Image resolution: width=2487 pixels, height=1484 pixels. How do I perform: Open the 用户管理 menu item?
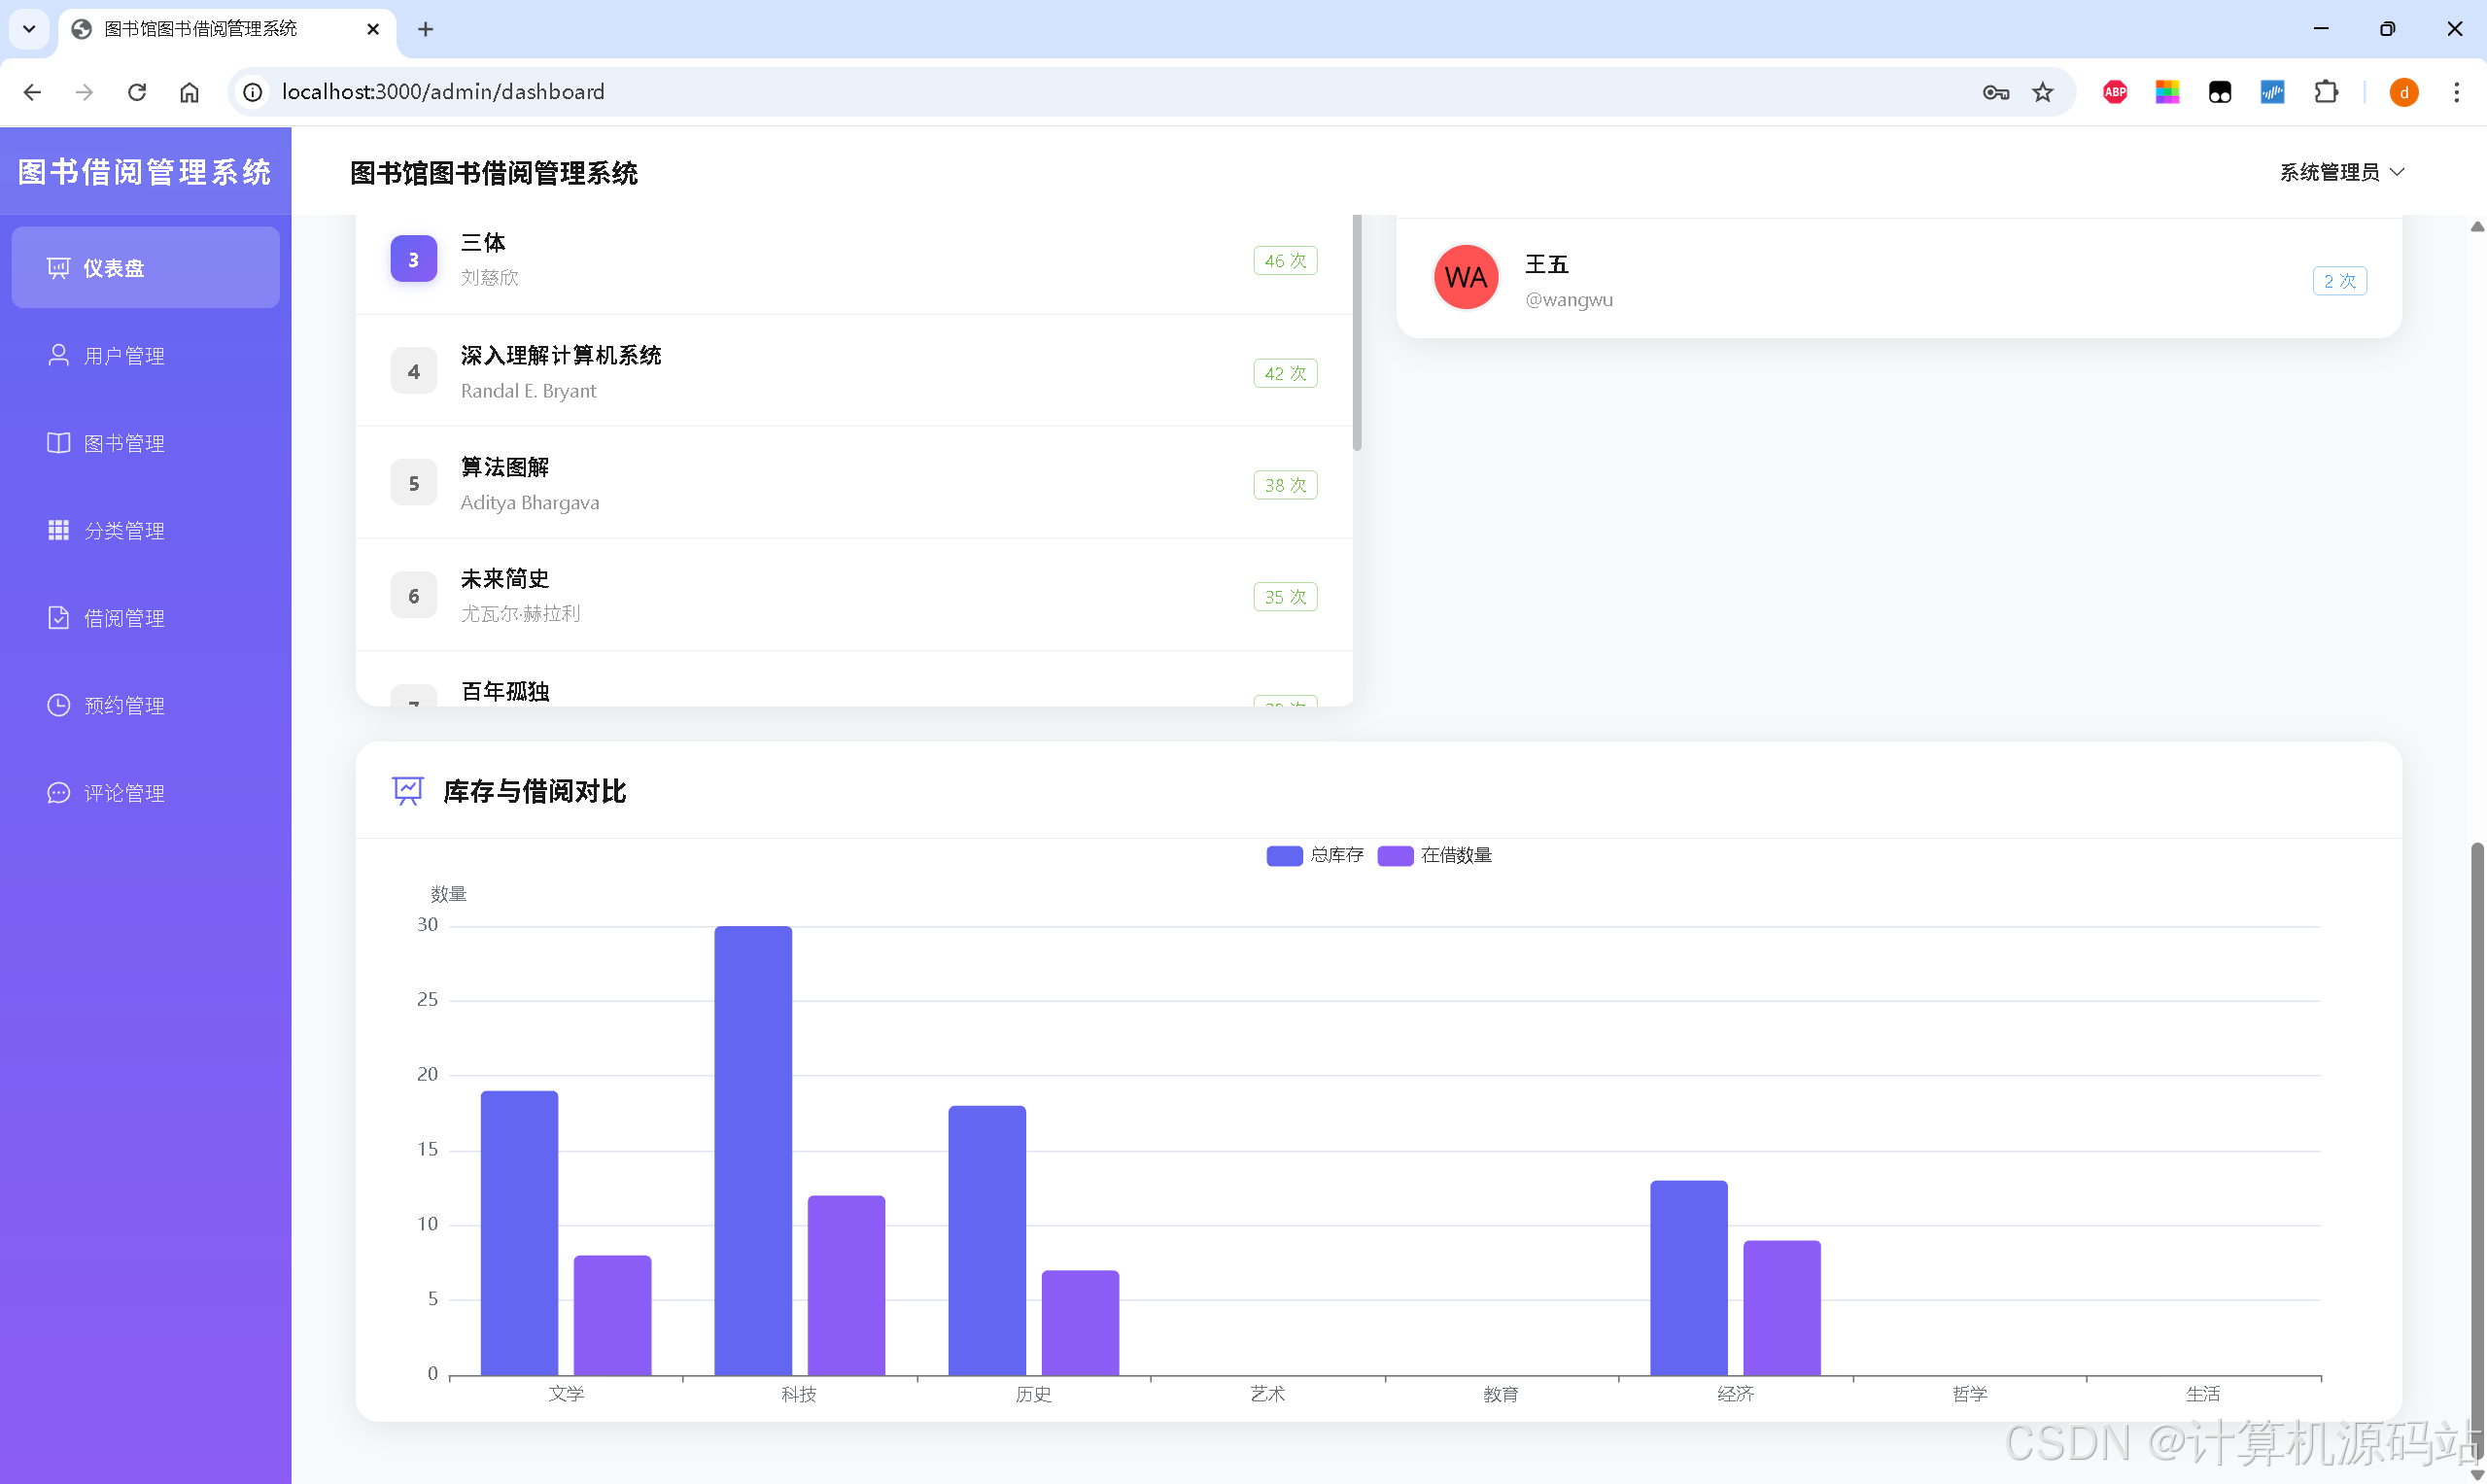point(124,356)
